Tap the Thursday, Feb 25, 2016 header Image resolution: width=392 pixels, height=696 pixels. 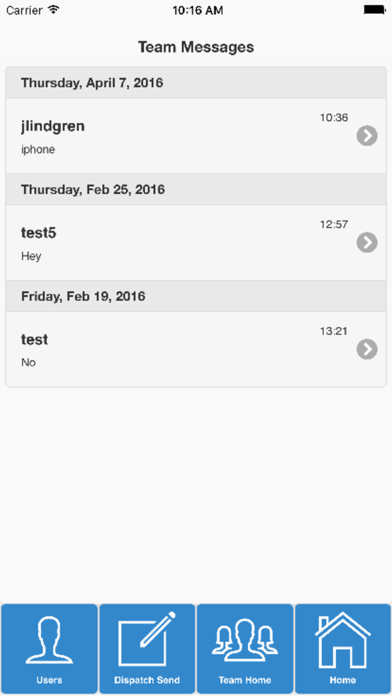coord(196,190)
